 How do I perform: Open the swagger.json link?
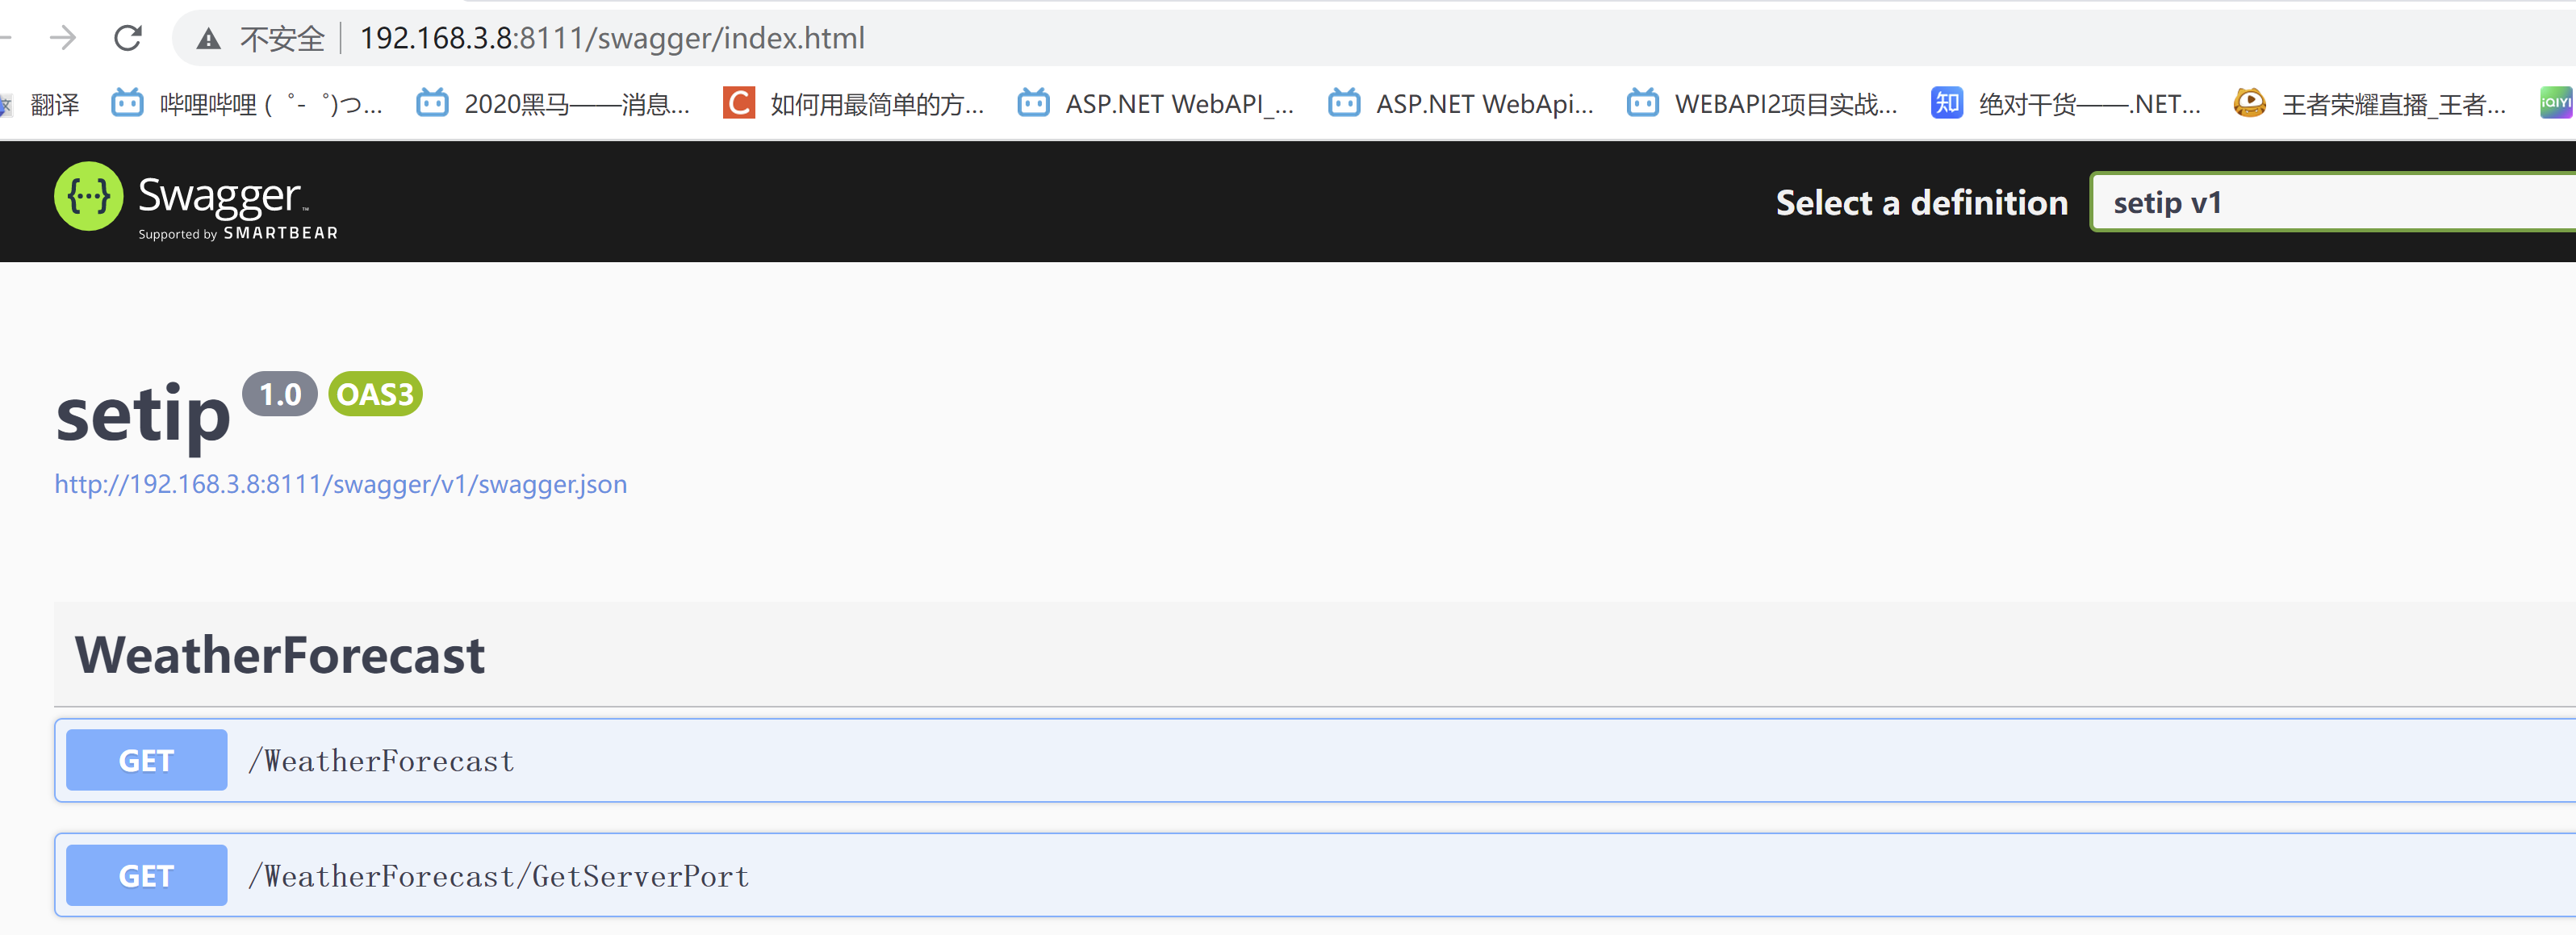[340, 483]
